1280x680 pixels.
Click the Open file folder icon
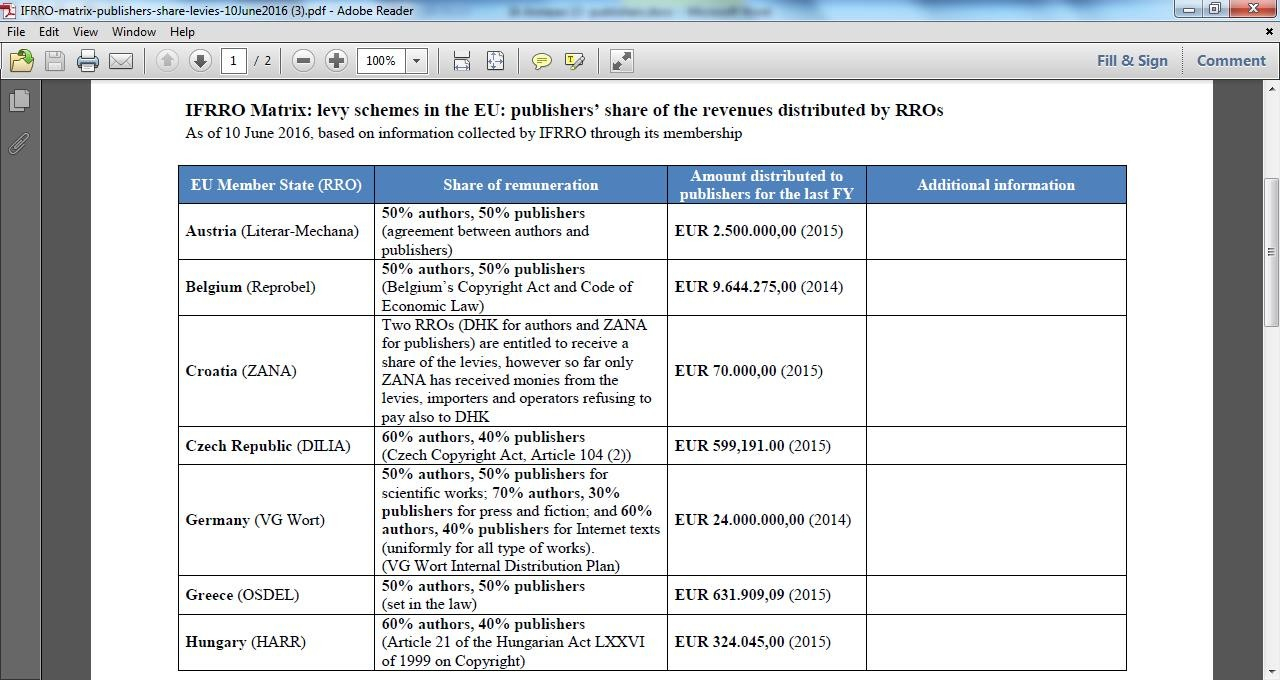pyautogui.click(x=21, y=61)
